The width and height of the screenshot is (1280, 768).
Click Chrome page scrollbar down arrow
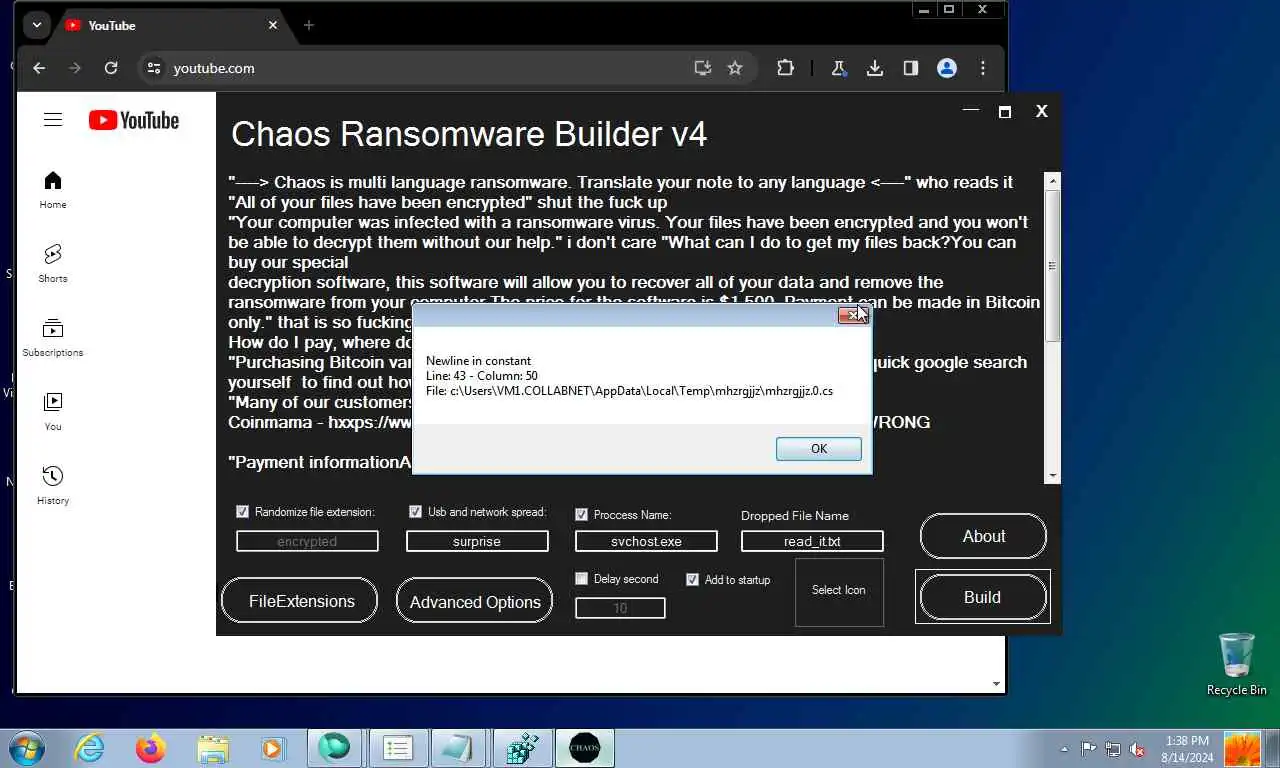pos(996,685)
